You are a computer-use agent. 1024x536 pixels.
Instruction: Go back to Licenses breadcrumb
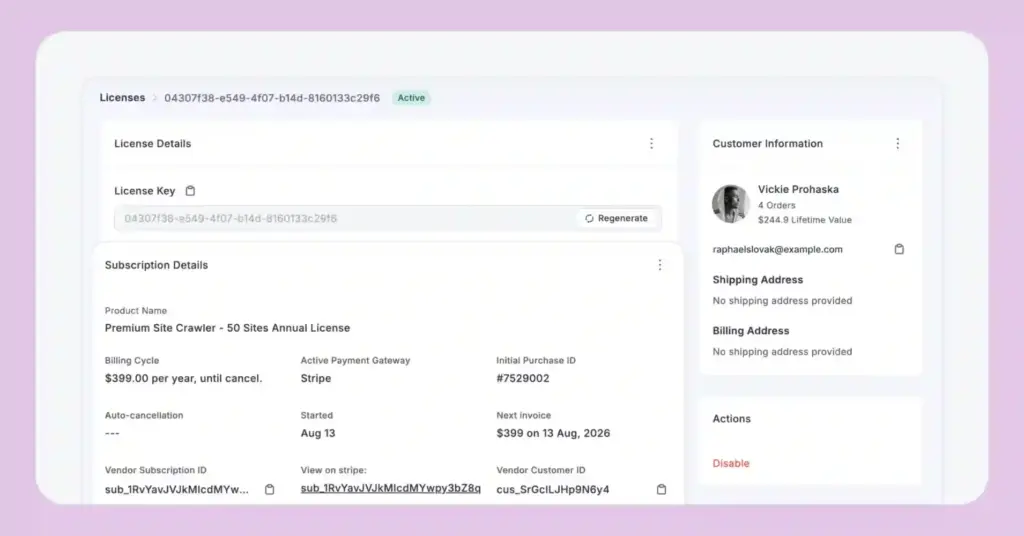click(122, 98)
